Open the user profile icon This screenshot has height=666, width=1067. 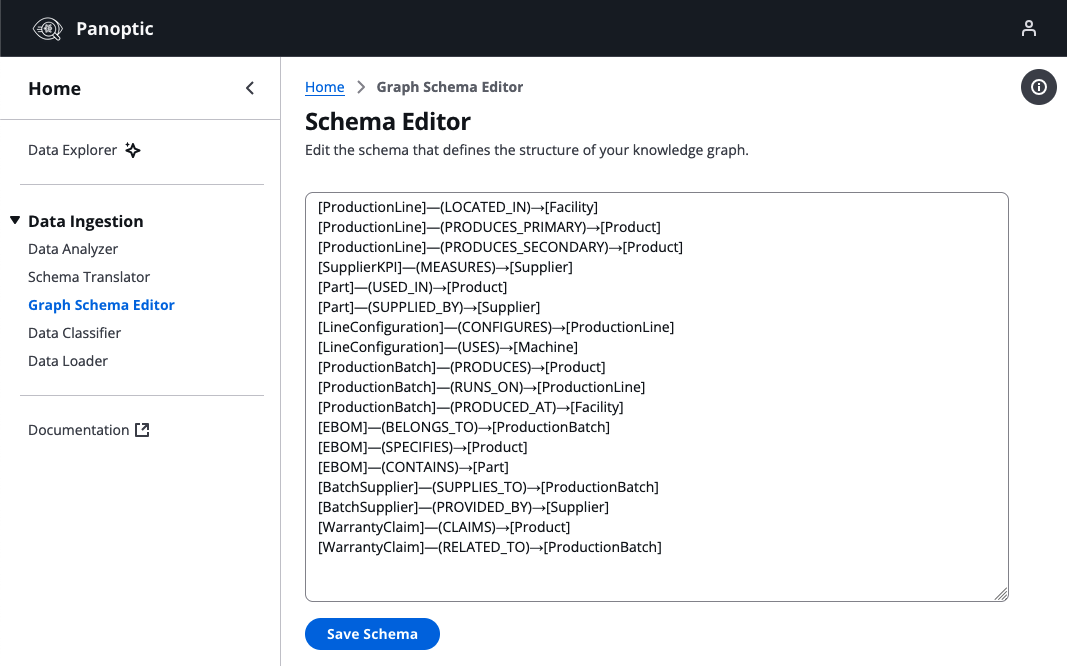[1028, 28]
